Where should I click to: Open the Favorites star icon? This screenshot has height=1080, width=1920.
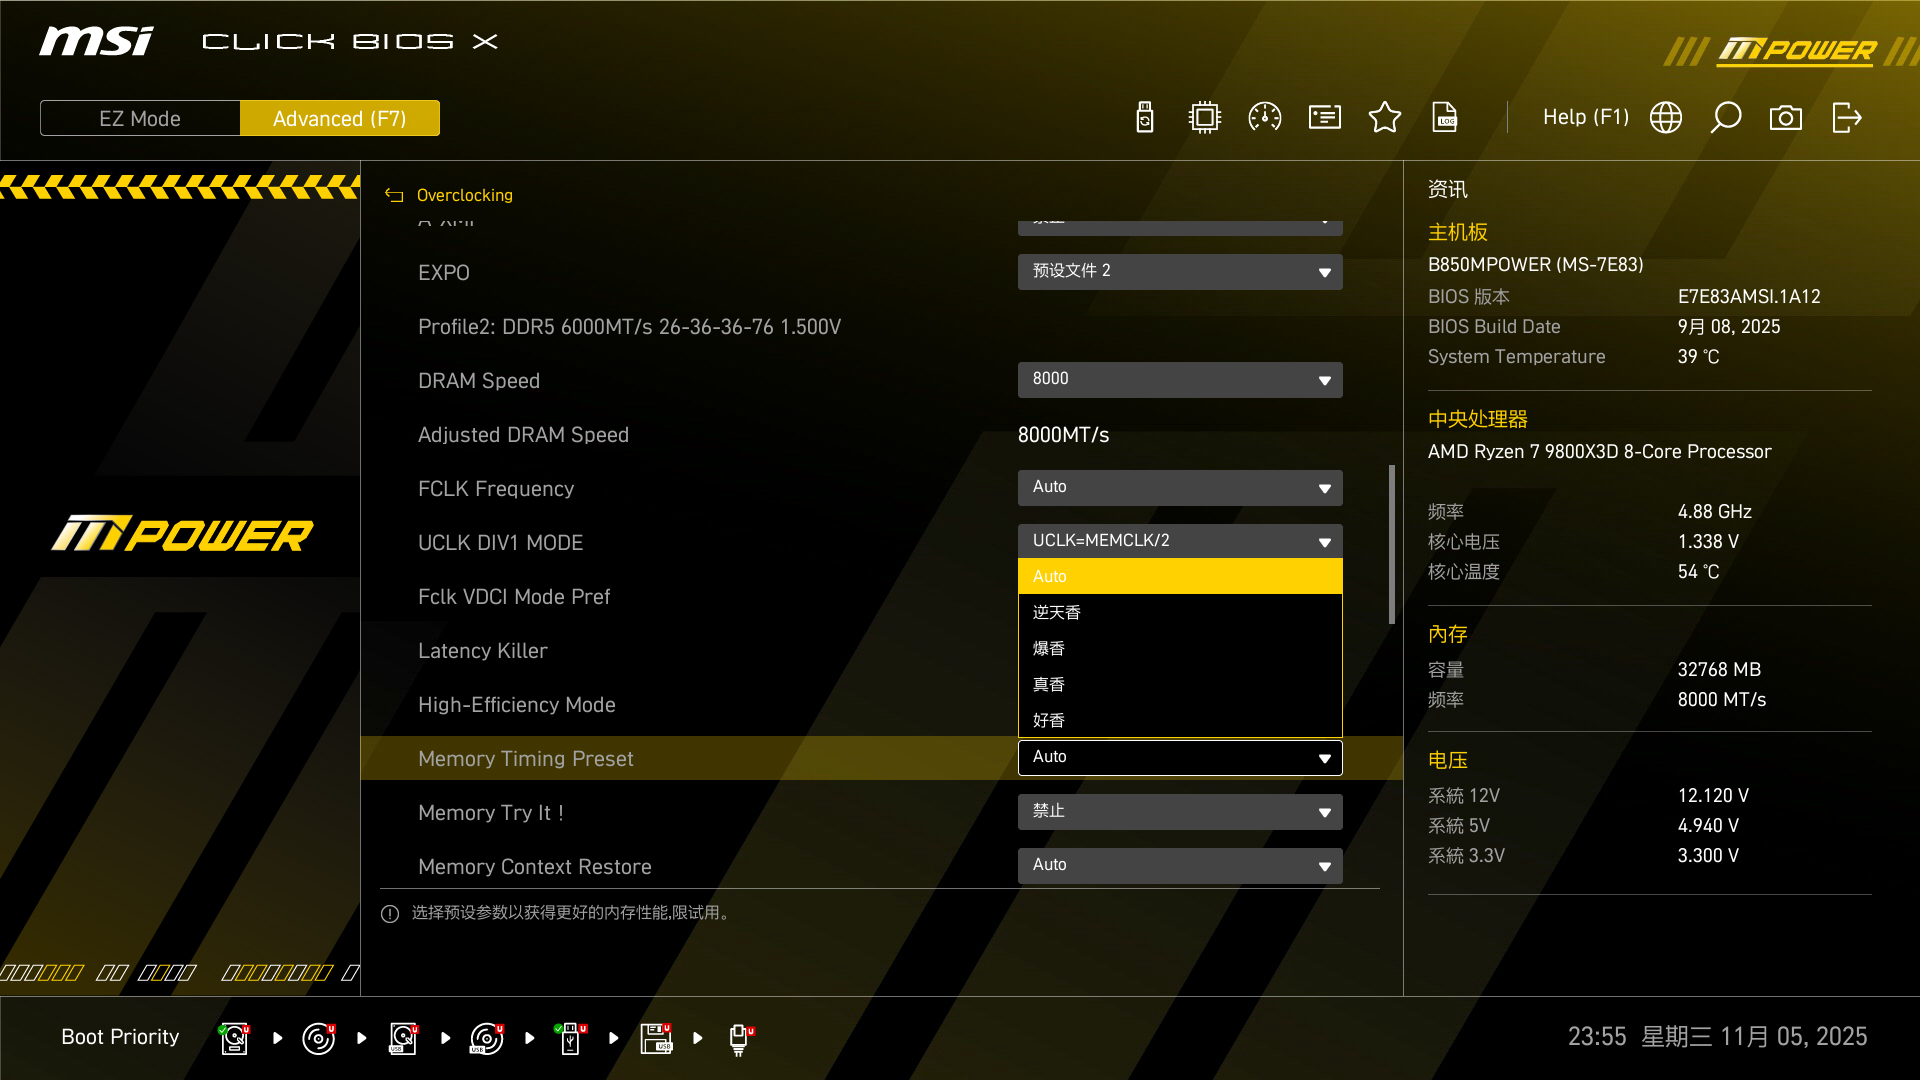tap(1385, 117)
